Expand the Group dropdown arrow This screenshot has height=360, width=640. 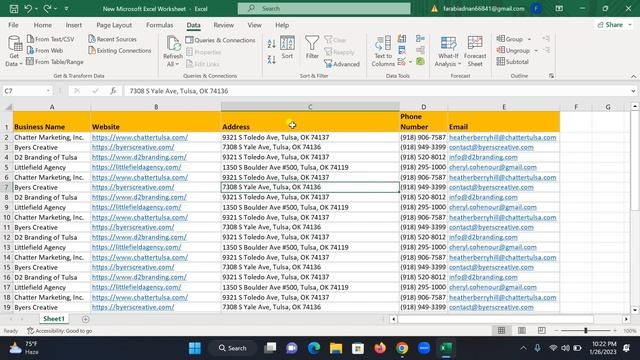(529, 39)
